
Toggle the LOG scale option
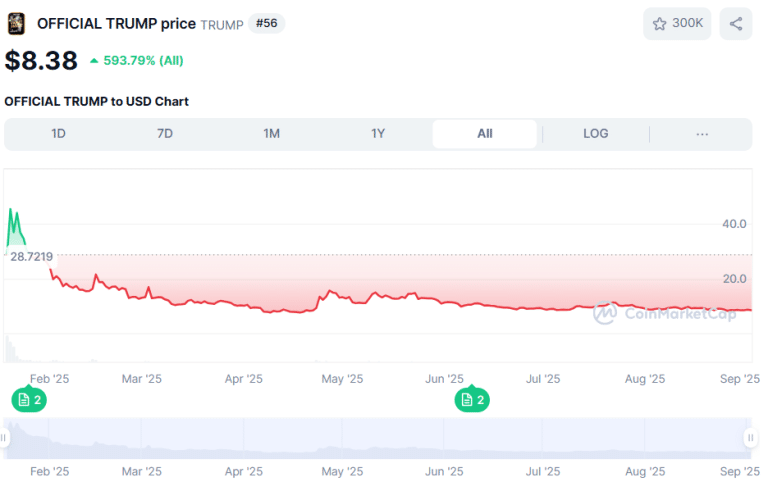pyautogui.click(x=595, y=134)
